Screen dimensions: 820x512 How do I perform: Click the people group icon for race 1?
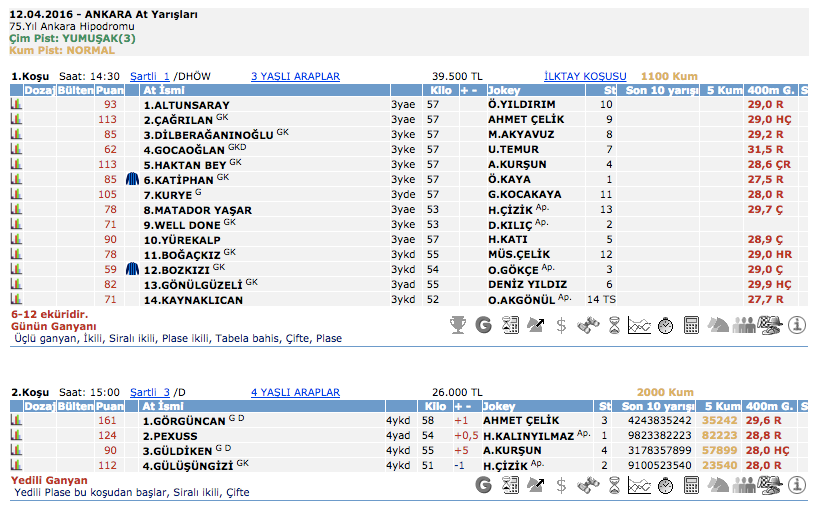click(x=744, y=324)
